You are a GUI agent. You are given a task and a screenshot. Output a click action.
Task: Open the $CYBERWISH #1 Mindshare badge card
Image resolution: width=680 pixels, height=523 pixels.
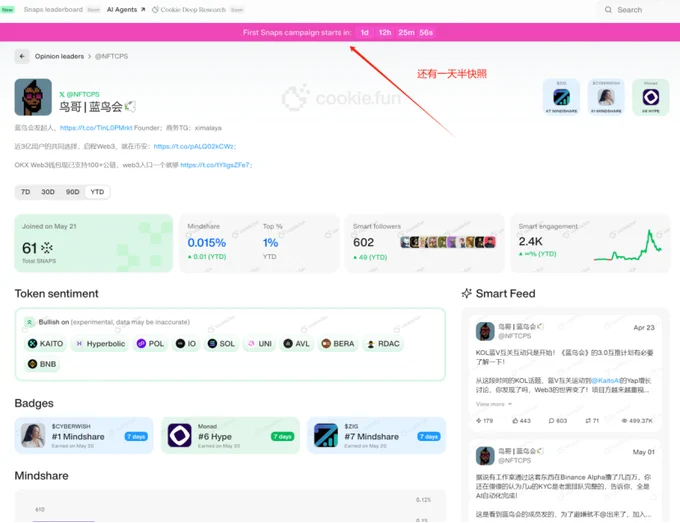[84, 436]
